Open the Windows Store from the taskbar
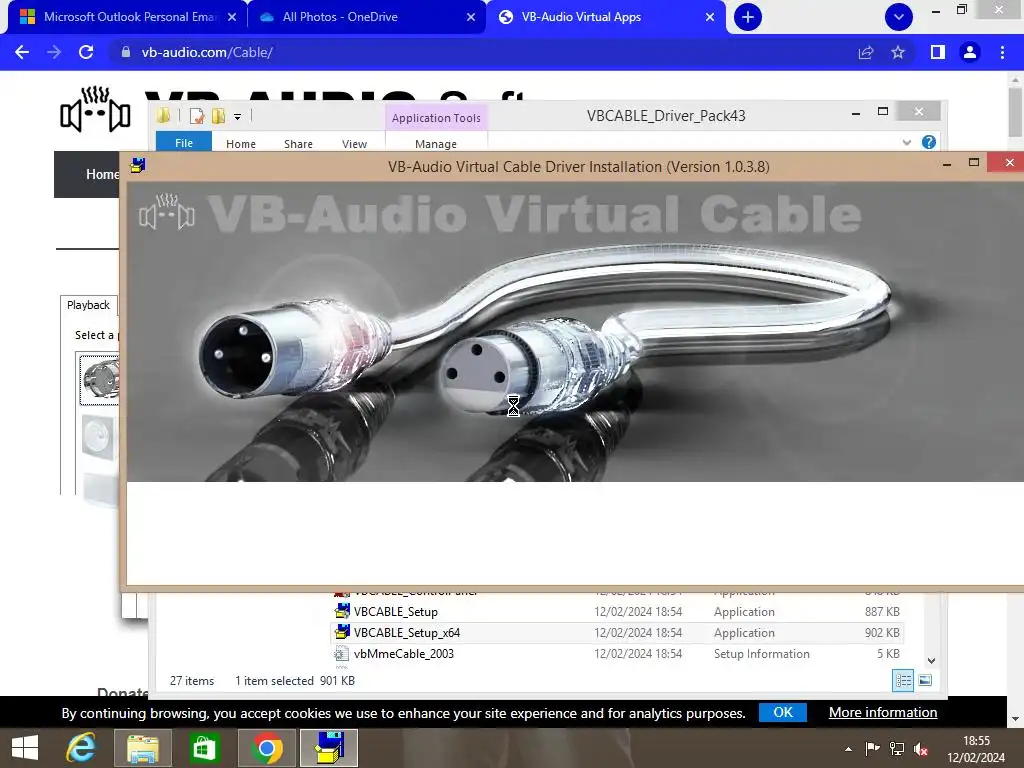This screenshot has width=1024, height=768. [x=204, y=748]
